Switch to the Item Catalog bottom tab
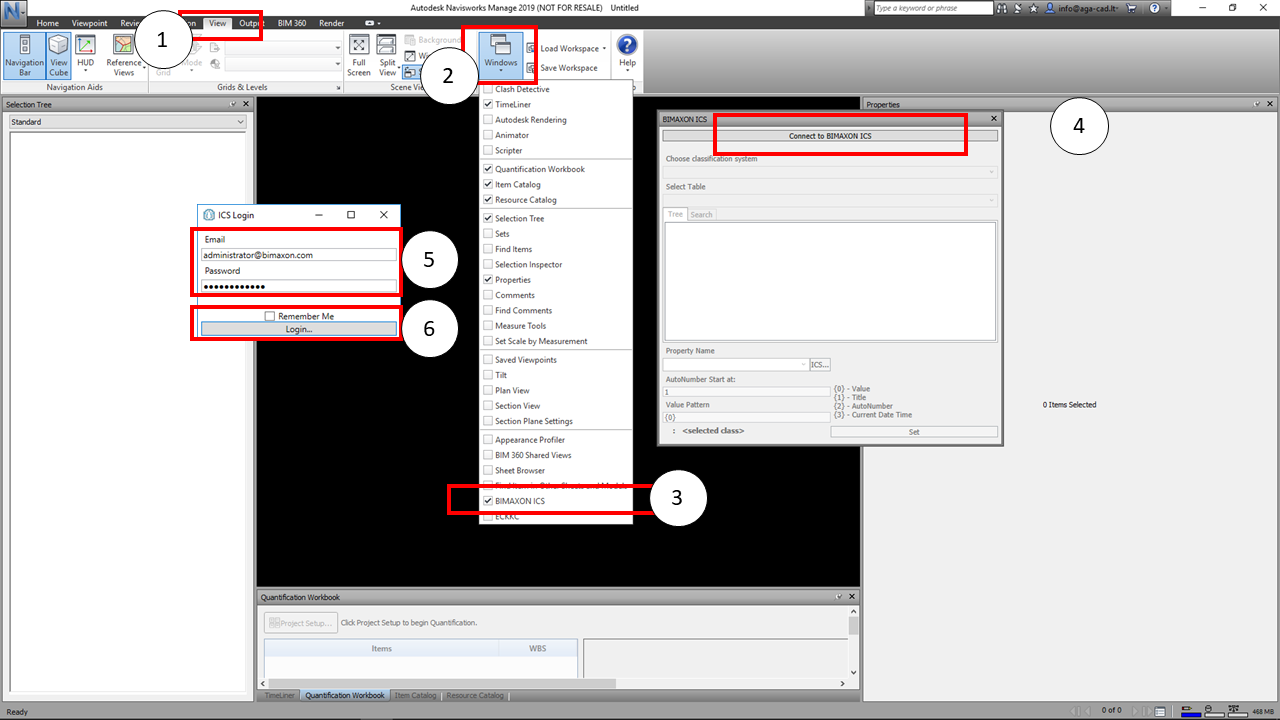This screenshot has height=720, width=1280. coord(415,695)
